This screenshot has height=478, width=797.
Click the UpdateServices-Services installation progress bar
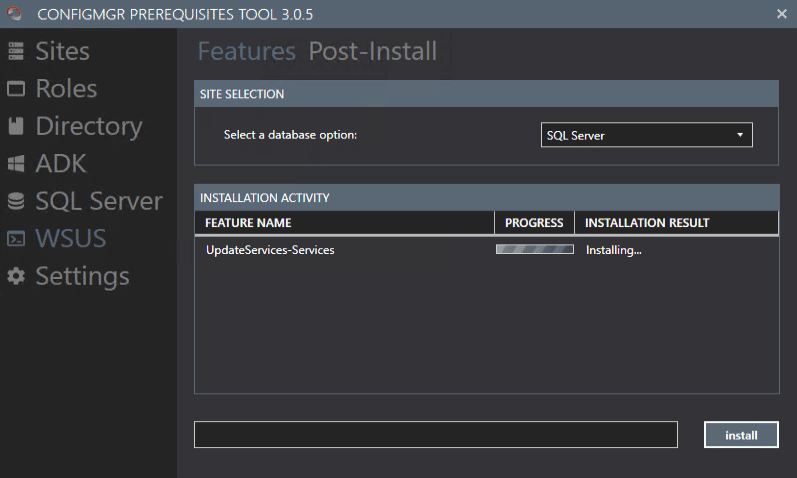534,250
